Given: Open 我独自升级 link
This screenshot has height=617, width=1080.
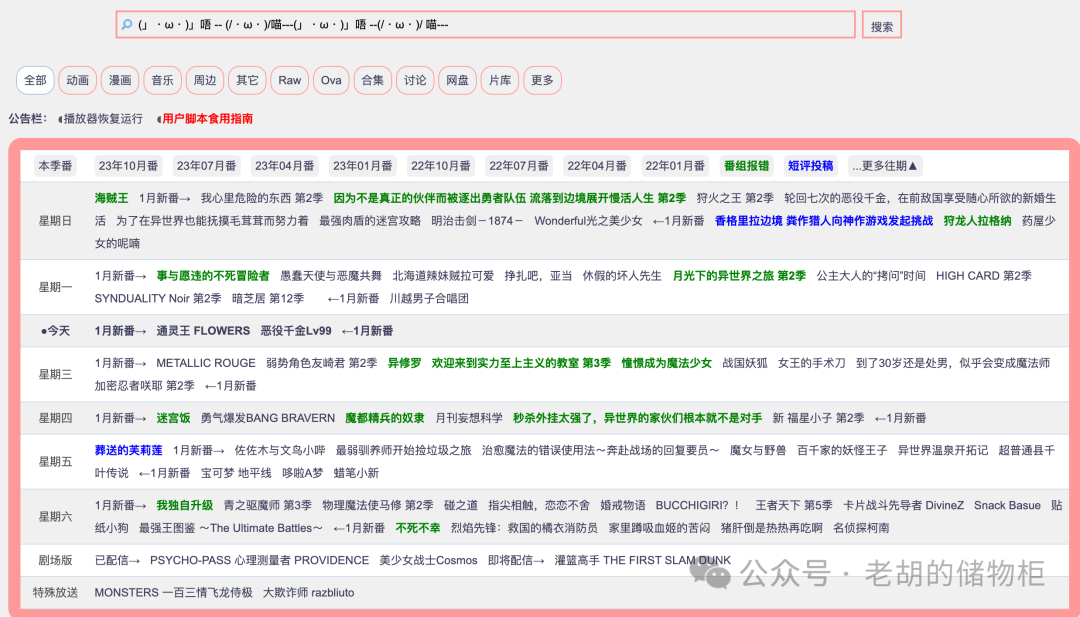Looking at the screenshot, I should tap(185, 505).
